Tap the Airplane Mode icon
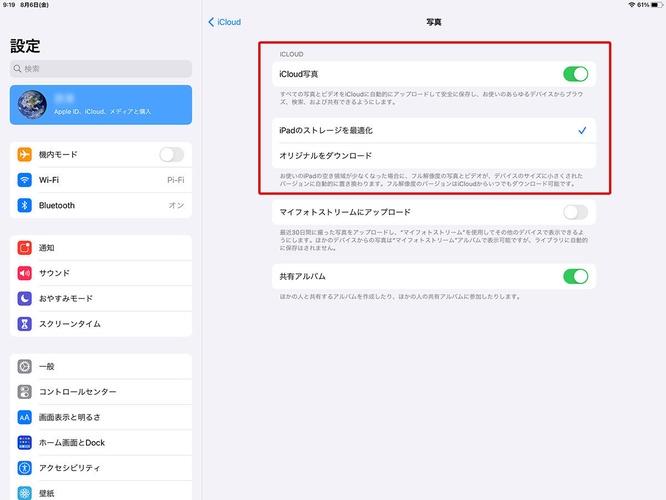This screenshot has width=666, height=500. tap(25, 154)
